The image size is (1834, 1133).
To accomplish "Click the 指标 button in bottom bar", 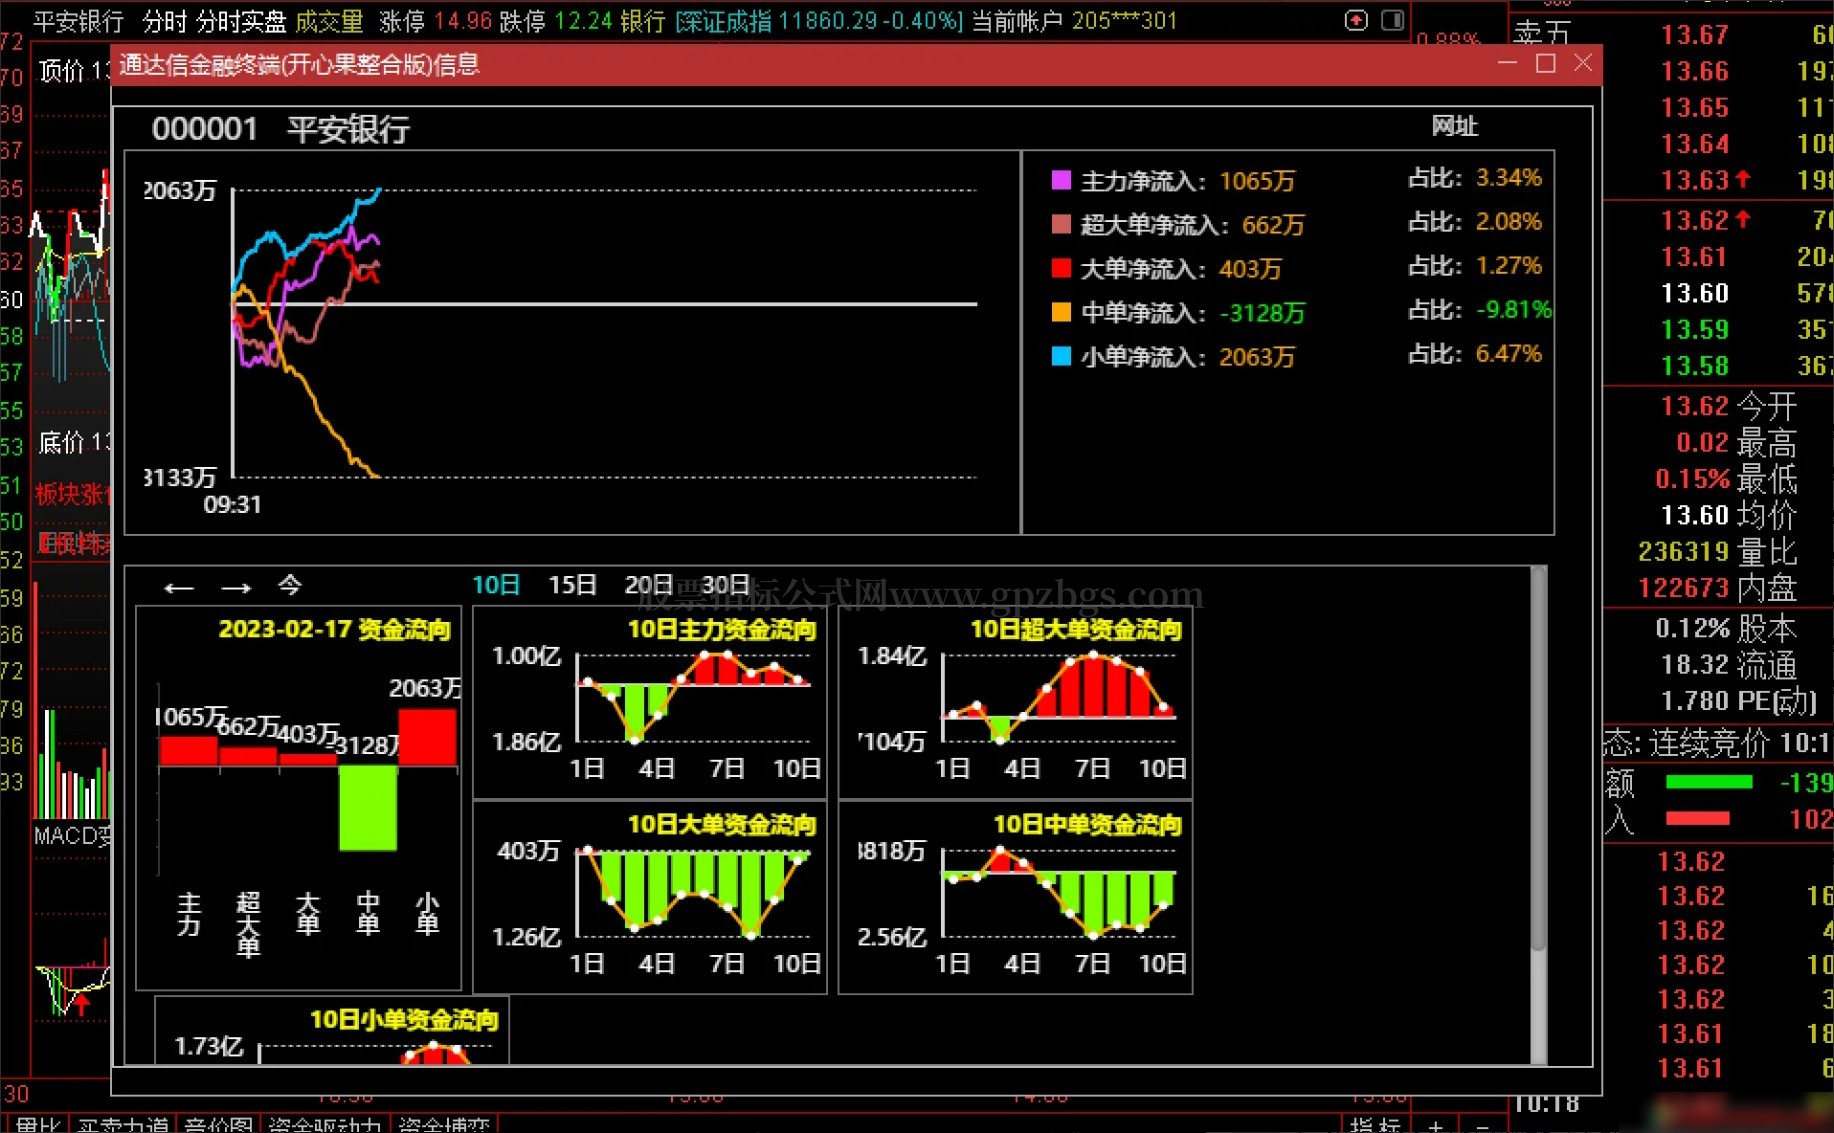I will (1375, 1125).
